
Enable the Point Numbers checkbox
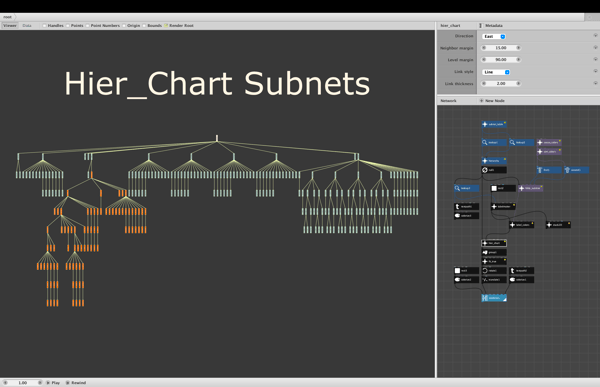click(88, 26)
